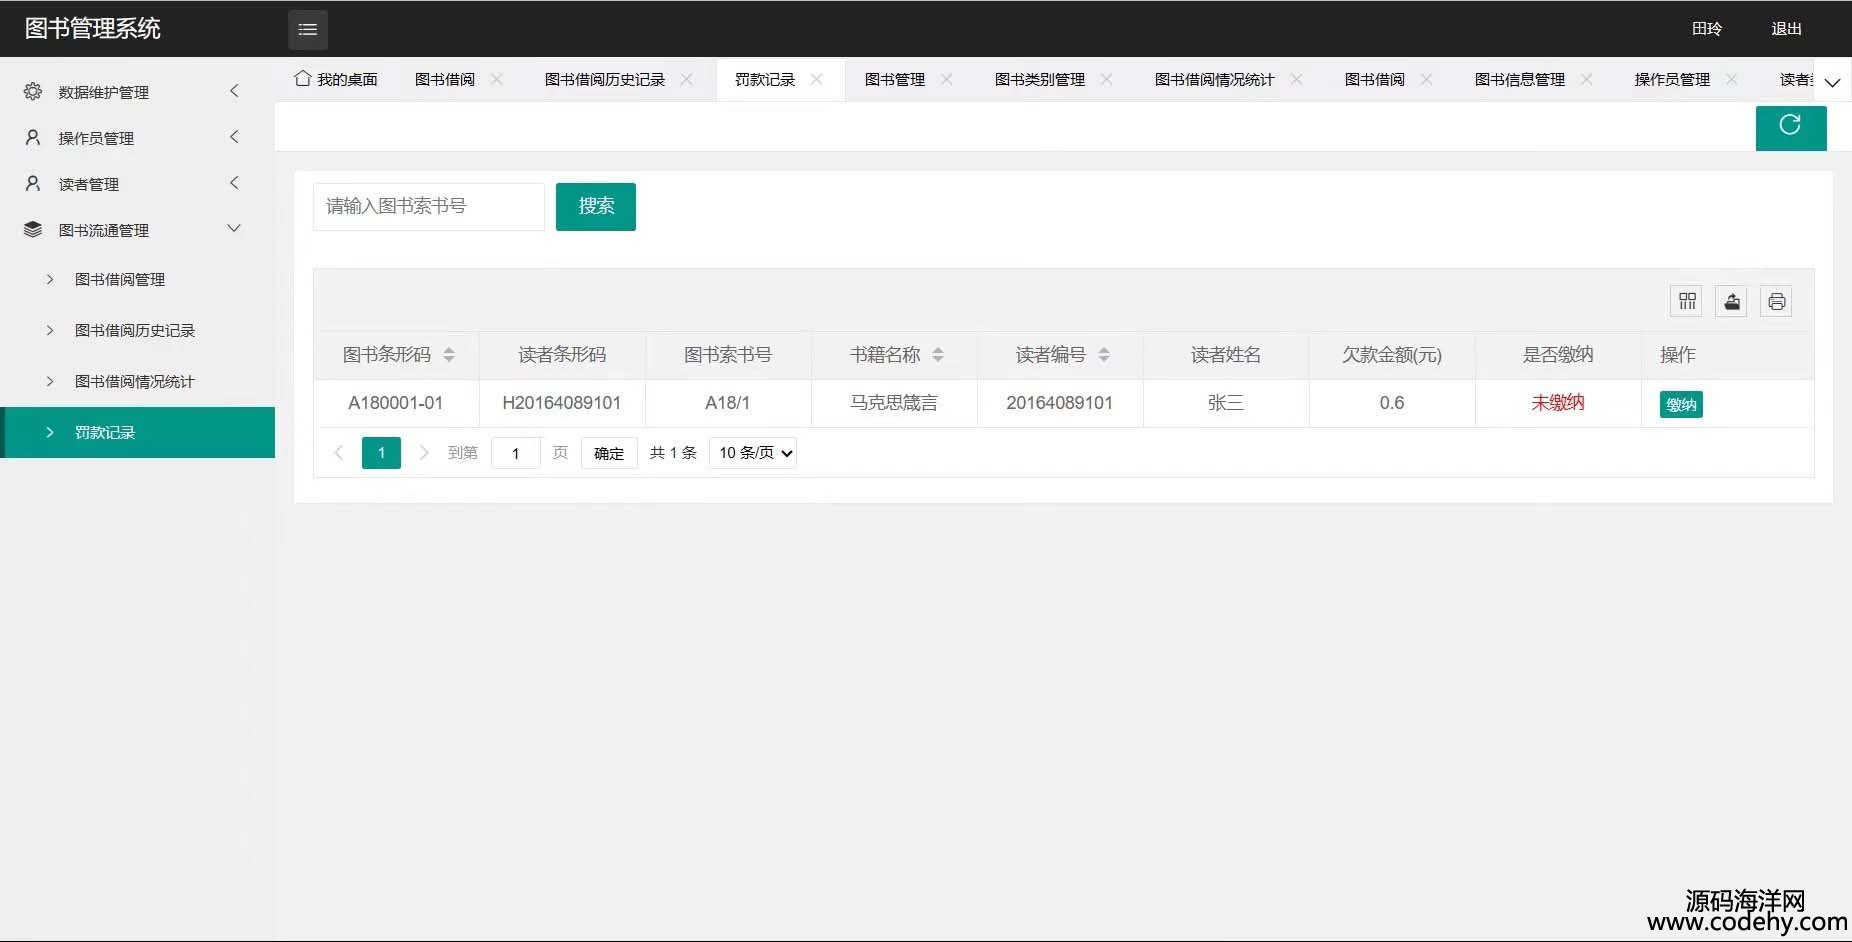The width and height of the screenshot is (1852, 942).
Task: Close the 罚款记录 tab
Action: 817,79
